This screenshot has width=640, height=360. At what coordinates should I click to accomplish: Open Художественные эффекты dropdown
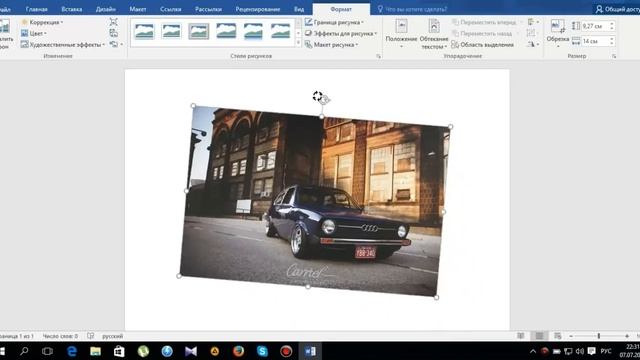[64, 44]
